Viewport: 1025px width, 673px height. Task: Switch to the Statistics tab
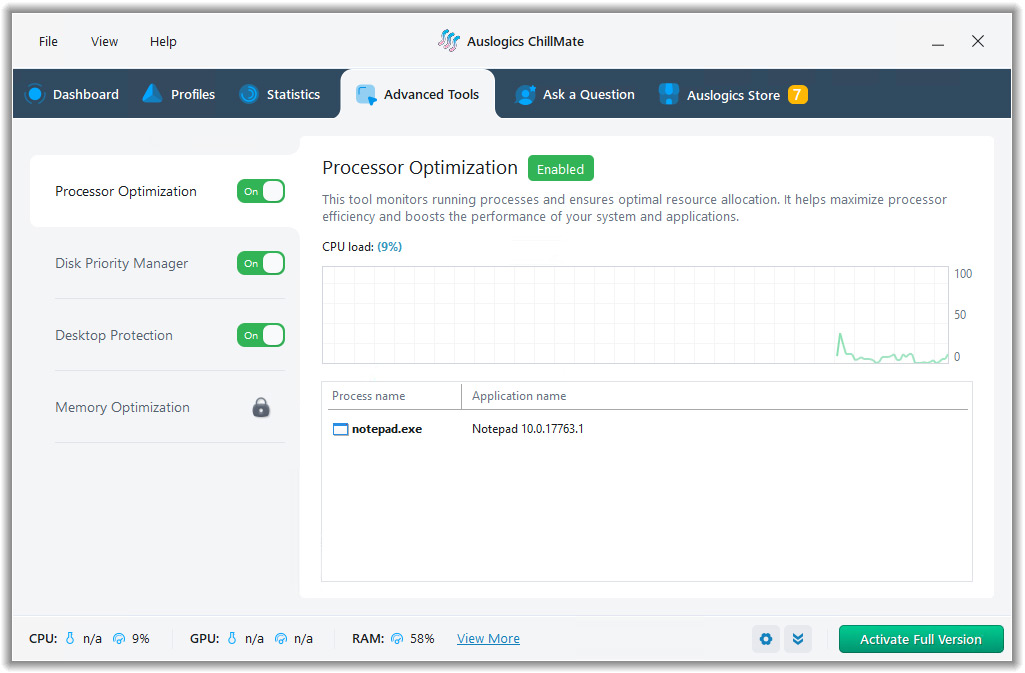tap(280, 94)
